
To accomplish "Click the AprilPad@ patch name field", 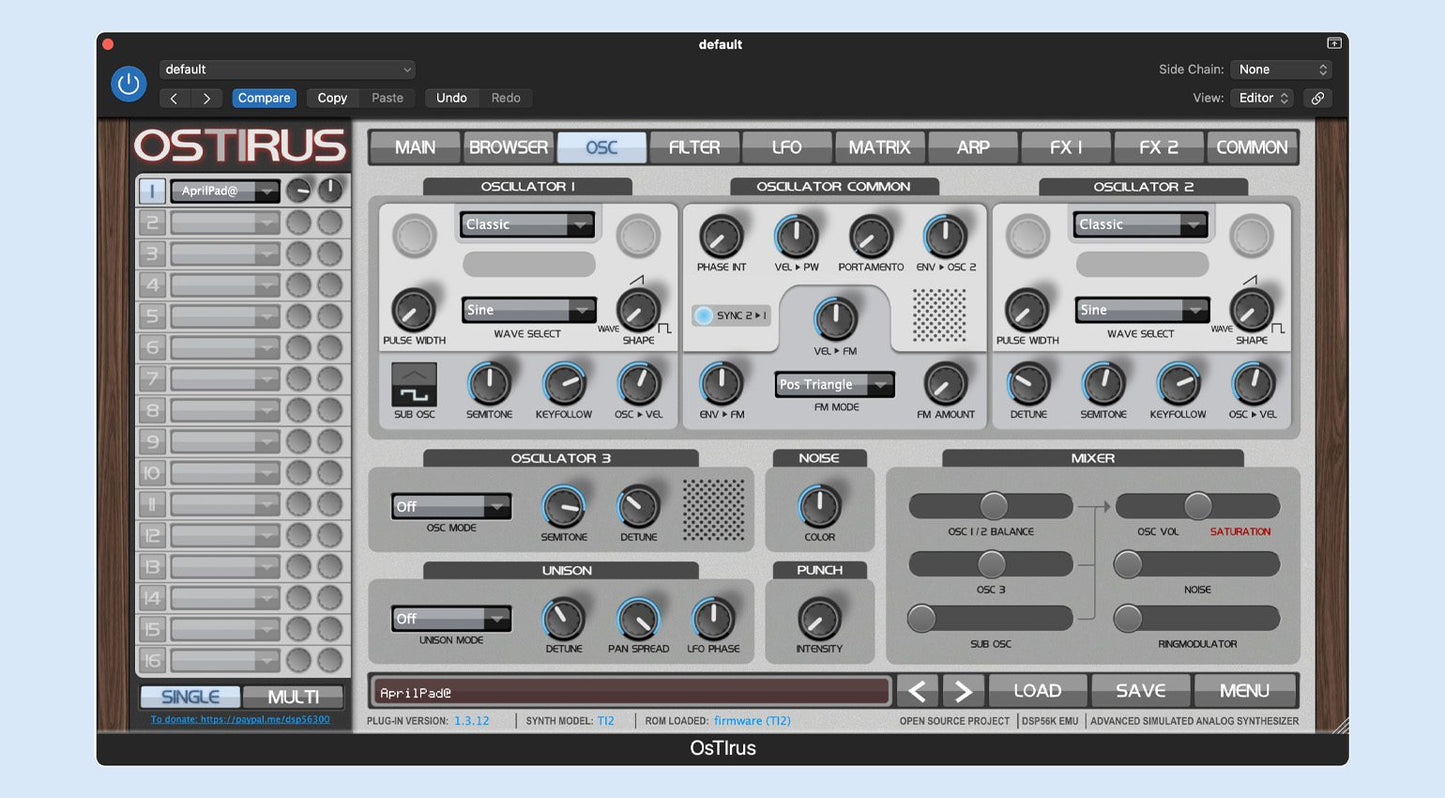I will pos(630,692).
